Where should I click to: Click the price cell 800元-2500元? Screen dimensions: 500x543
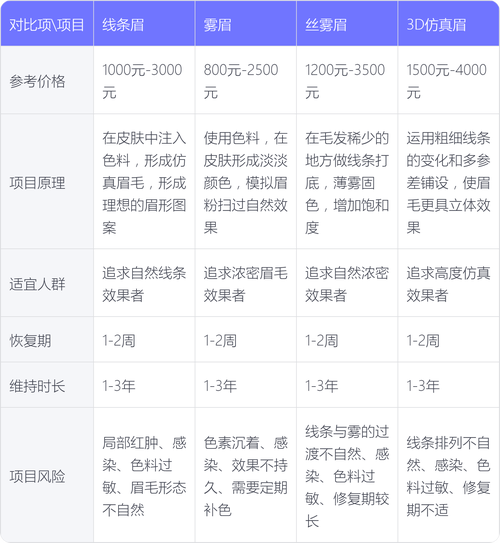245,80
